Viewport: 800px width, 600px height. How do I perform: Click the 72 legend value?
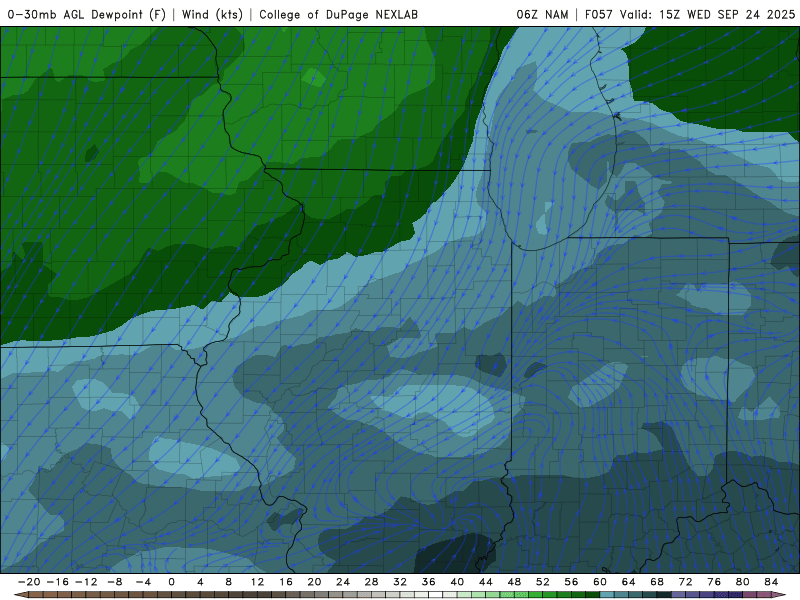tap(686, 582)
